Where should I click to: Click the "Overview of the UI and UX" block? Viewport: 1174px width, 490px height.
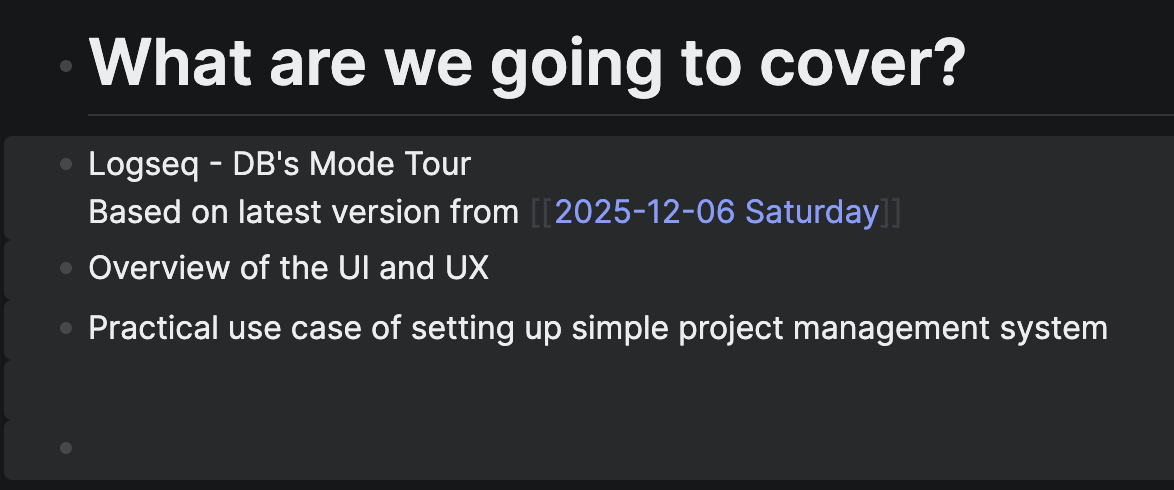[288, 268]
